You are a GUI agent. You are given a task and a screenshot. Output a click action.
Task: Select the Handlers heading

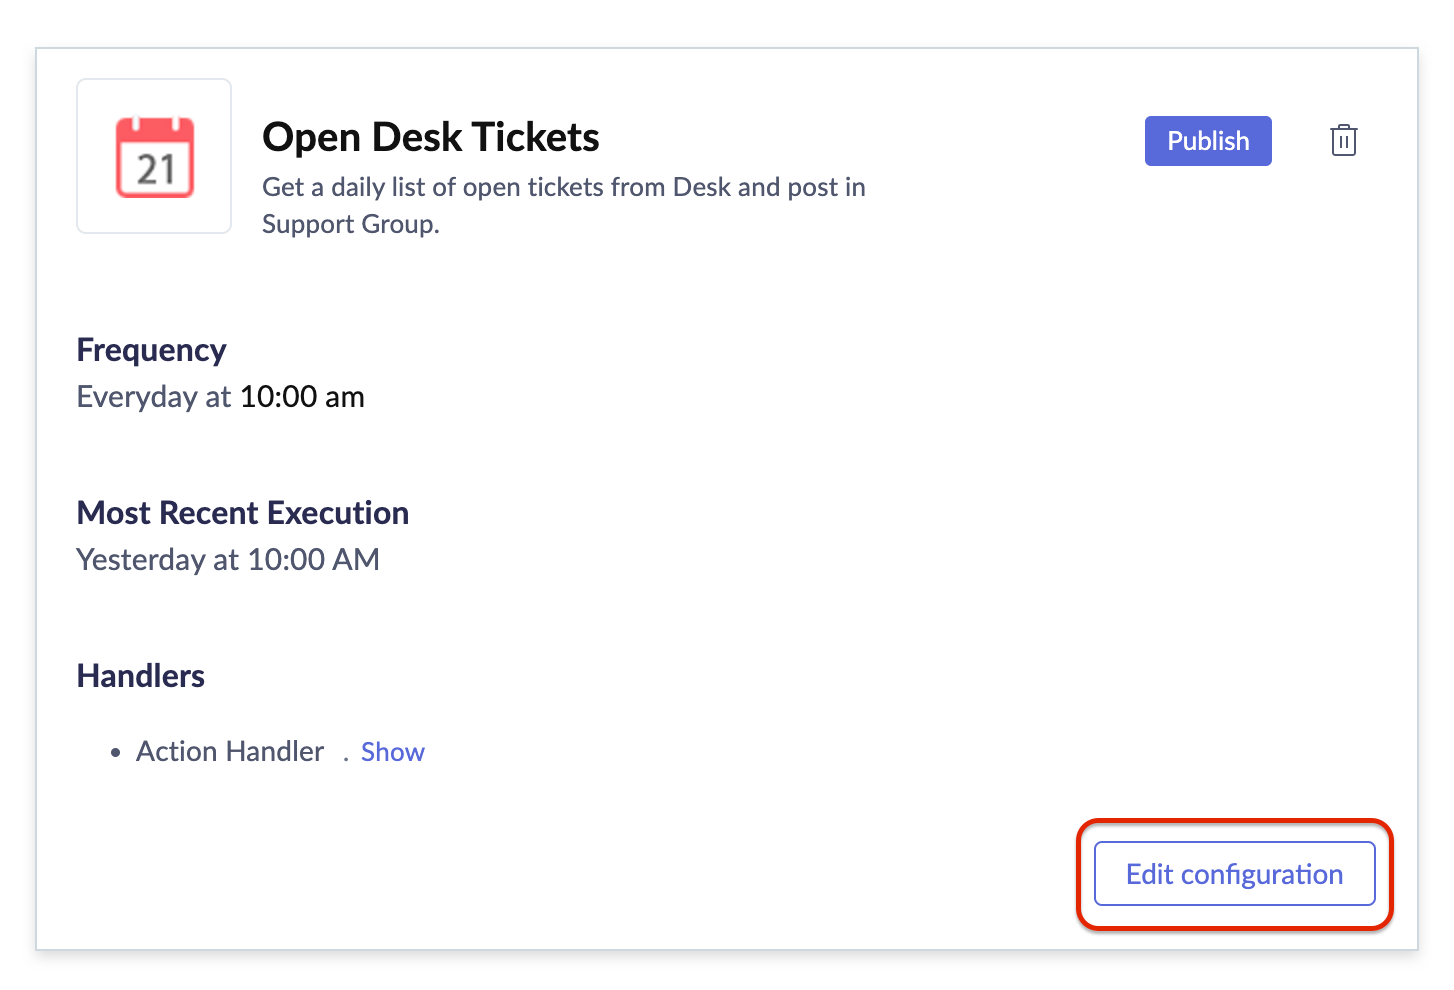[x=140, y=676]
